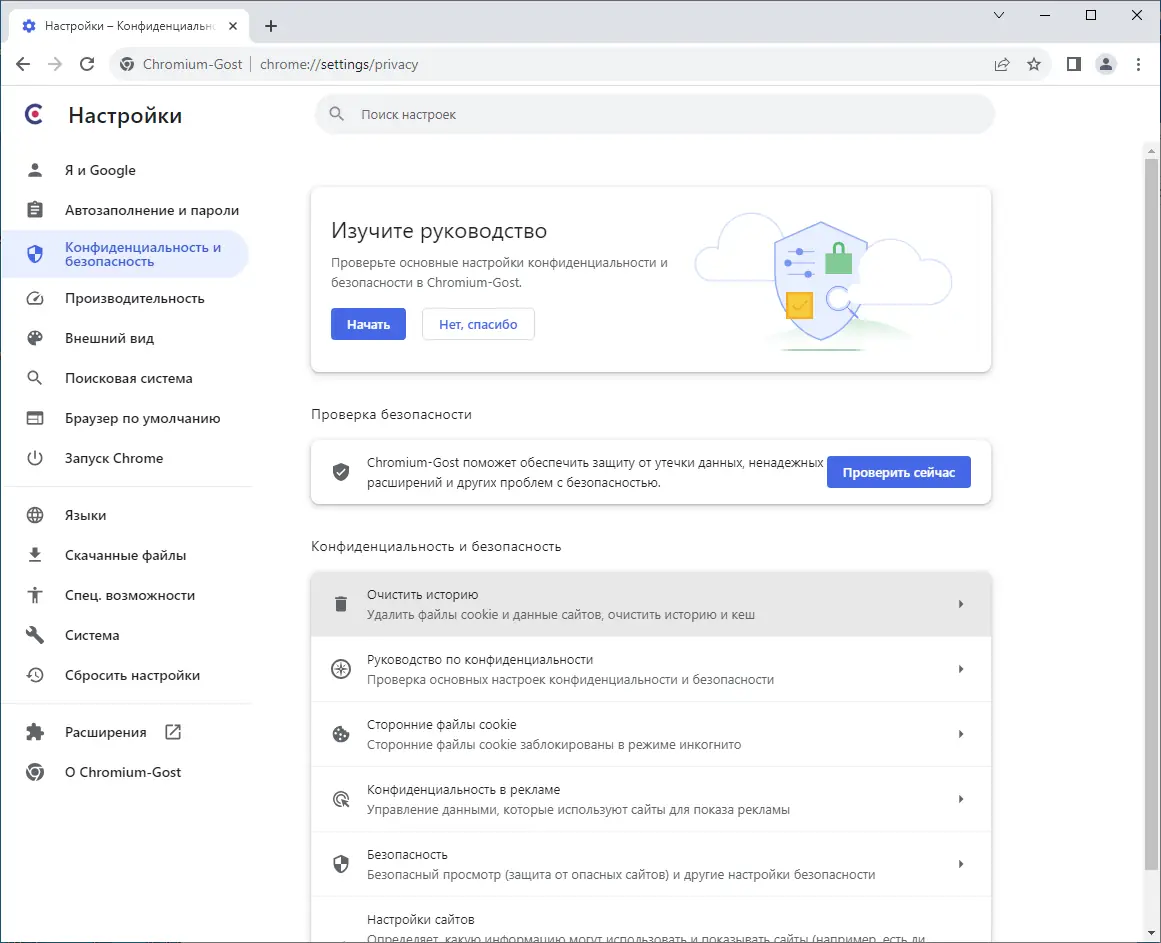
Task: Click the Поиск настроек search field
Action: coord(655,115)
